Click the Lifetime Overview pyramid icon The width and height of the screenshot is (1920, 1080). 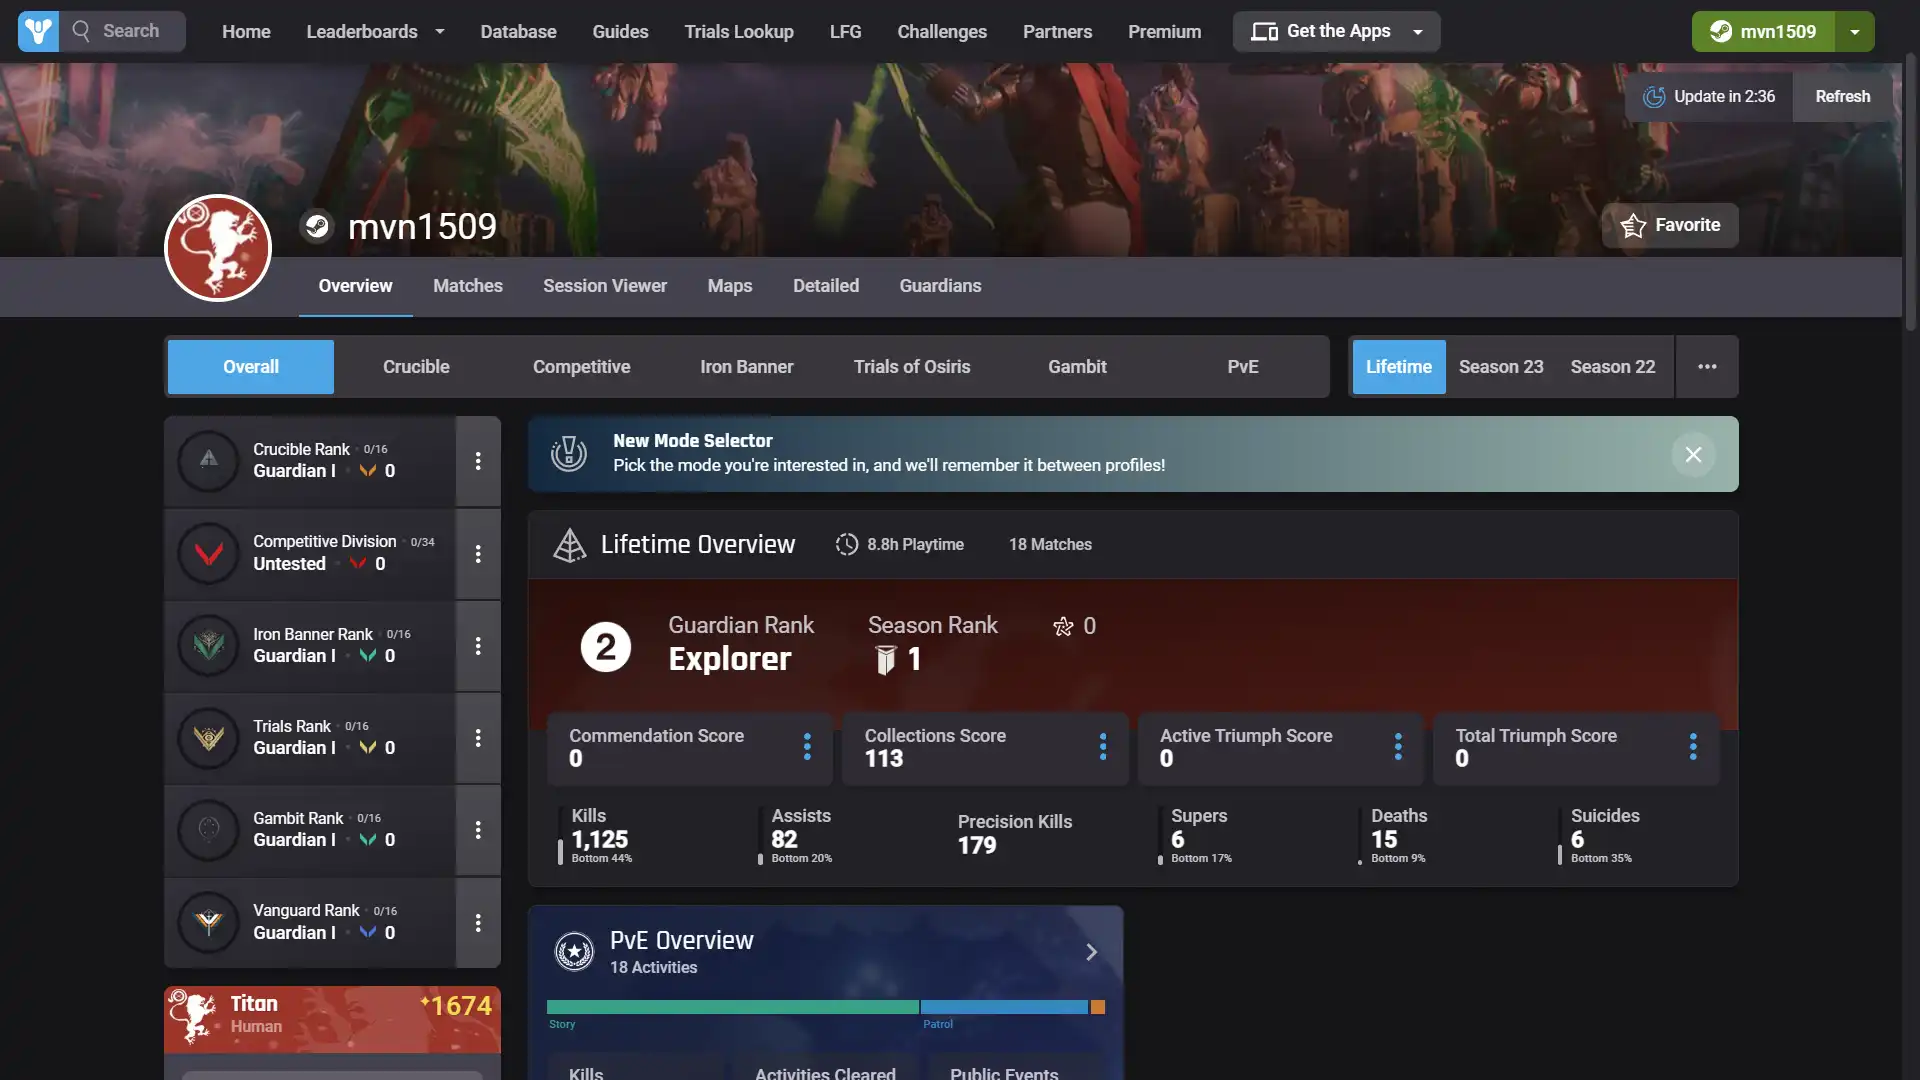[569, 545]
